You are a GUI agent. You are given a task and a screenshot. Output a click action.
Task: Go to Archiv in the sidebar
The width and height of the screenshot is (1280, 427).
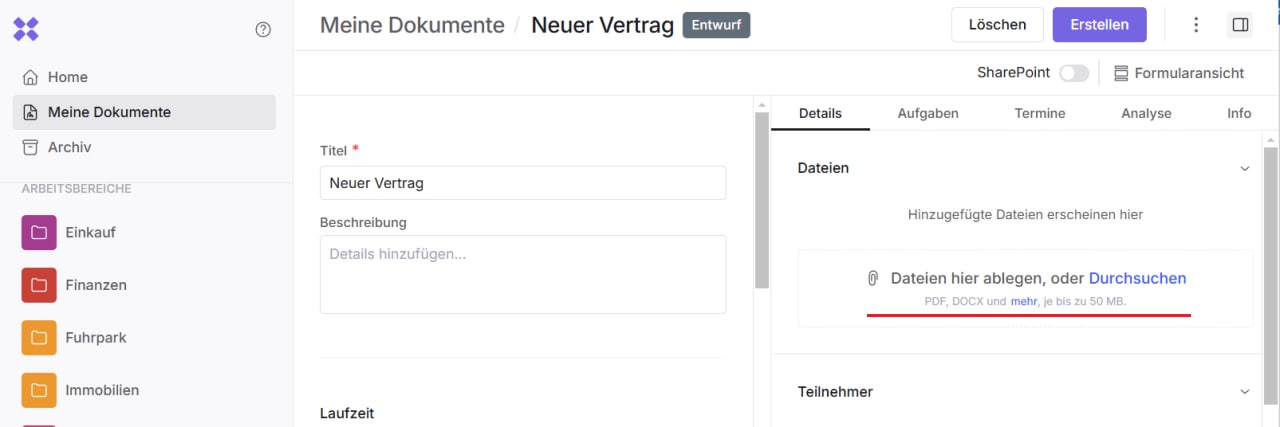(x=69, y=147)
